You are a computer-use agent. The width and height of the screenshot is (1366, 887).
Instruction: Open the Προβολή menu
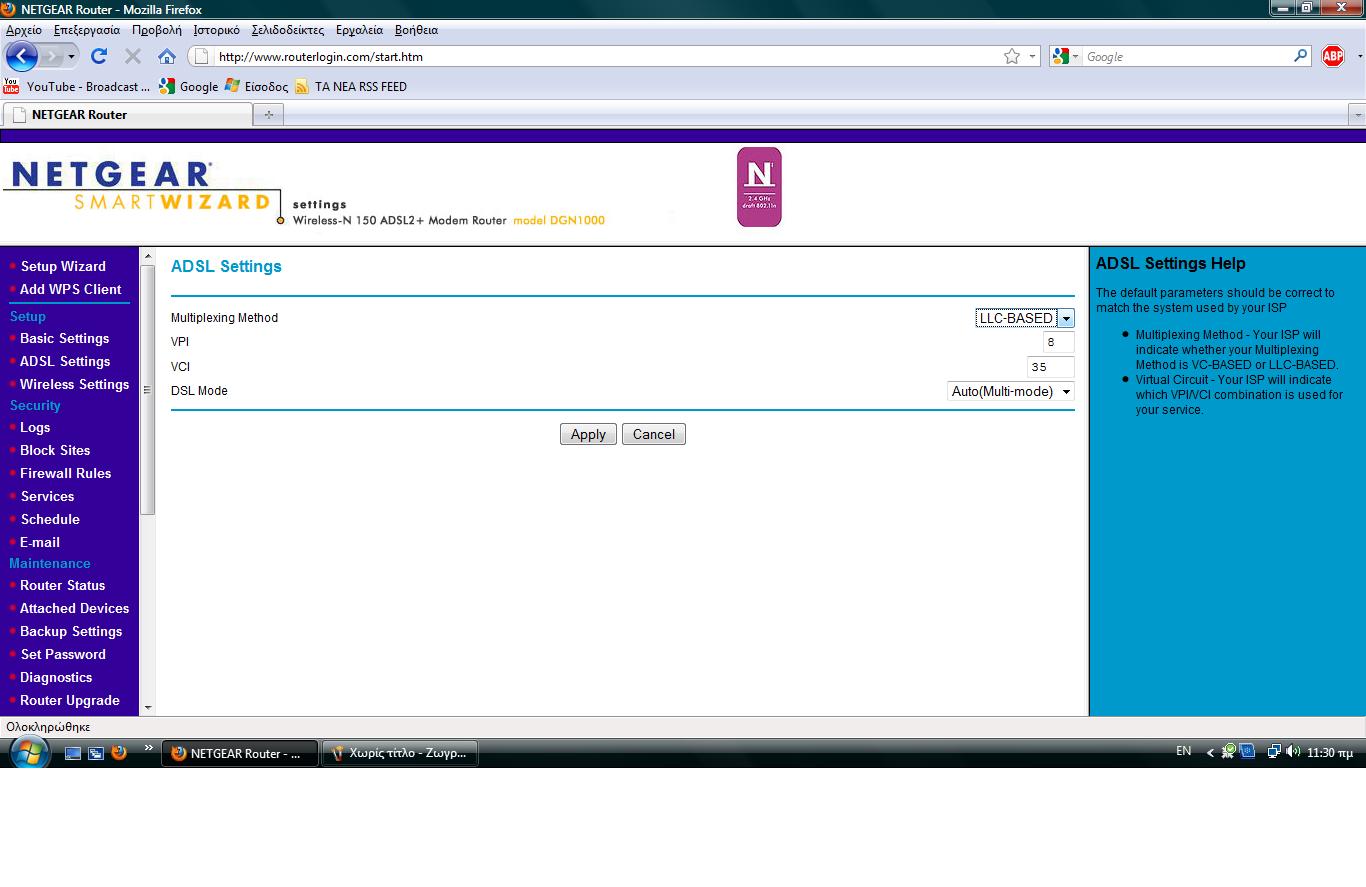pos(156,30)
